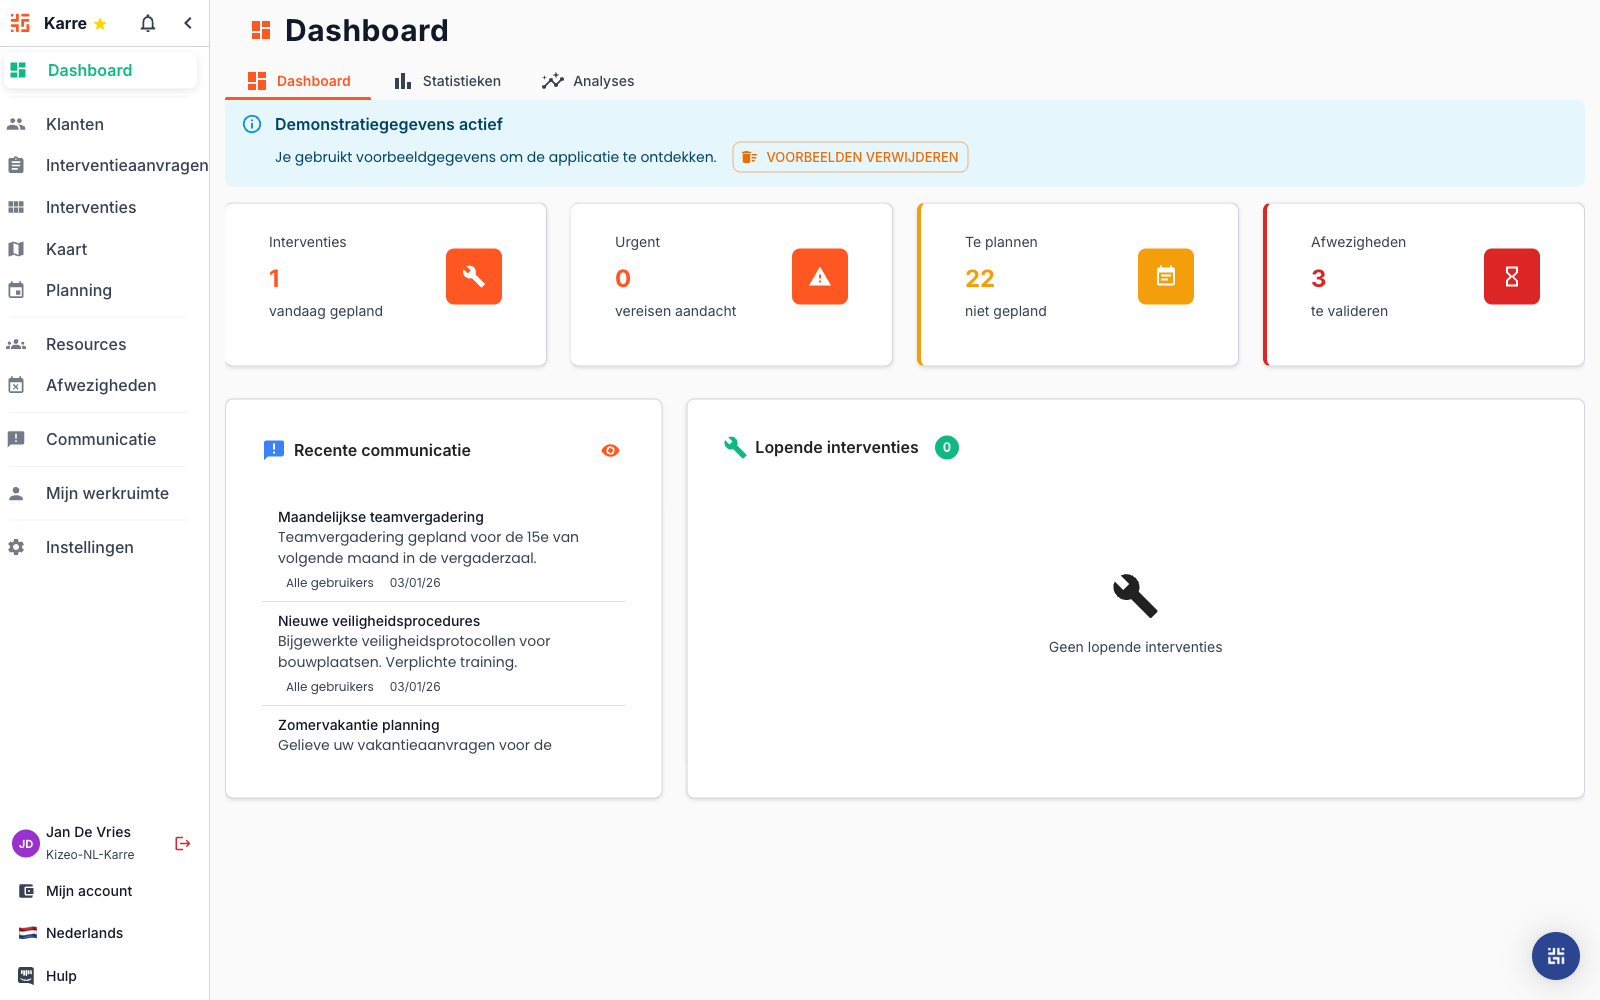Toggle the star next to Karre
The image size is (1600, 1000).
tap(99, 22)
